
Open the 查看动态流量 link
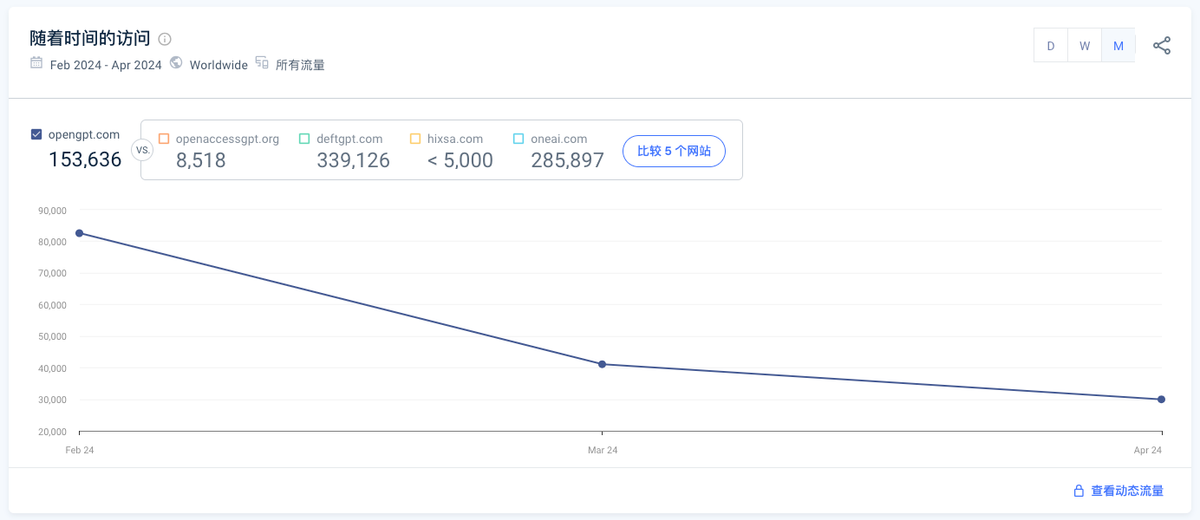pyautogui.click(x=1127, y=491)
